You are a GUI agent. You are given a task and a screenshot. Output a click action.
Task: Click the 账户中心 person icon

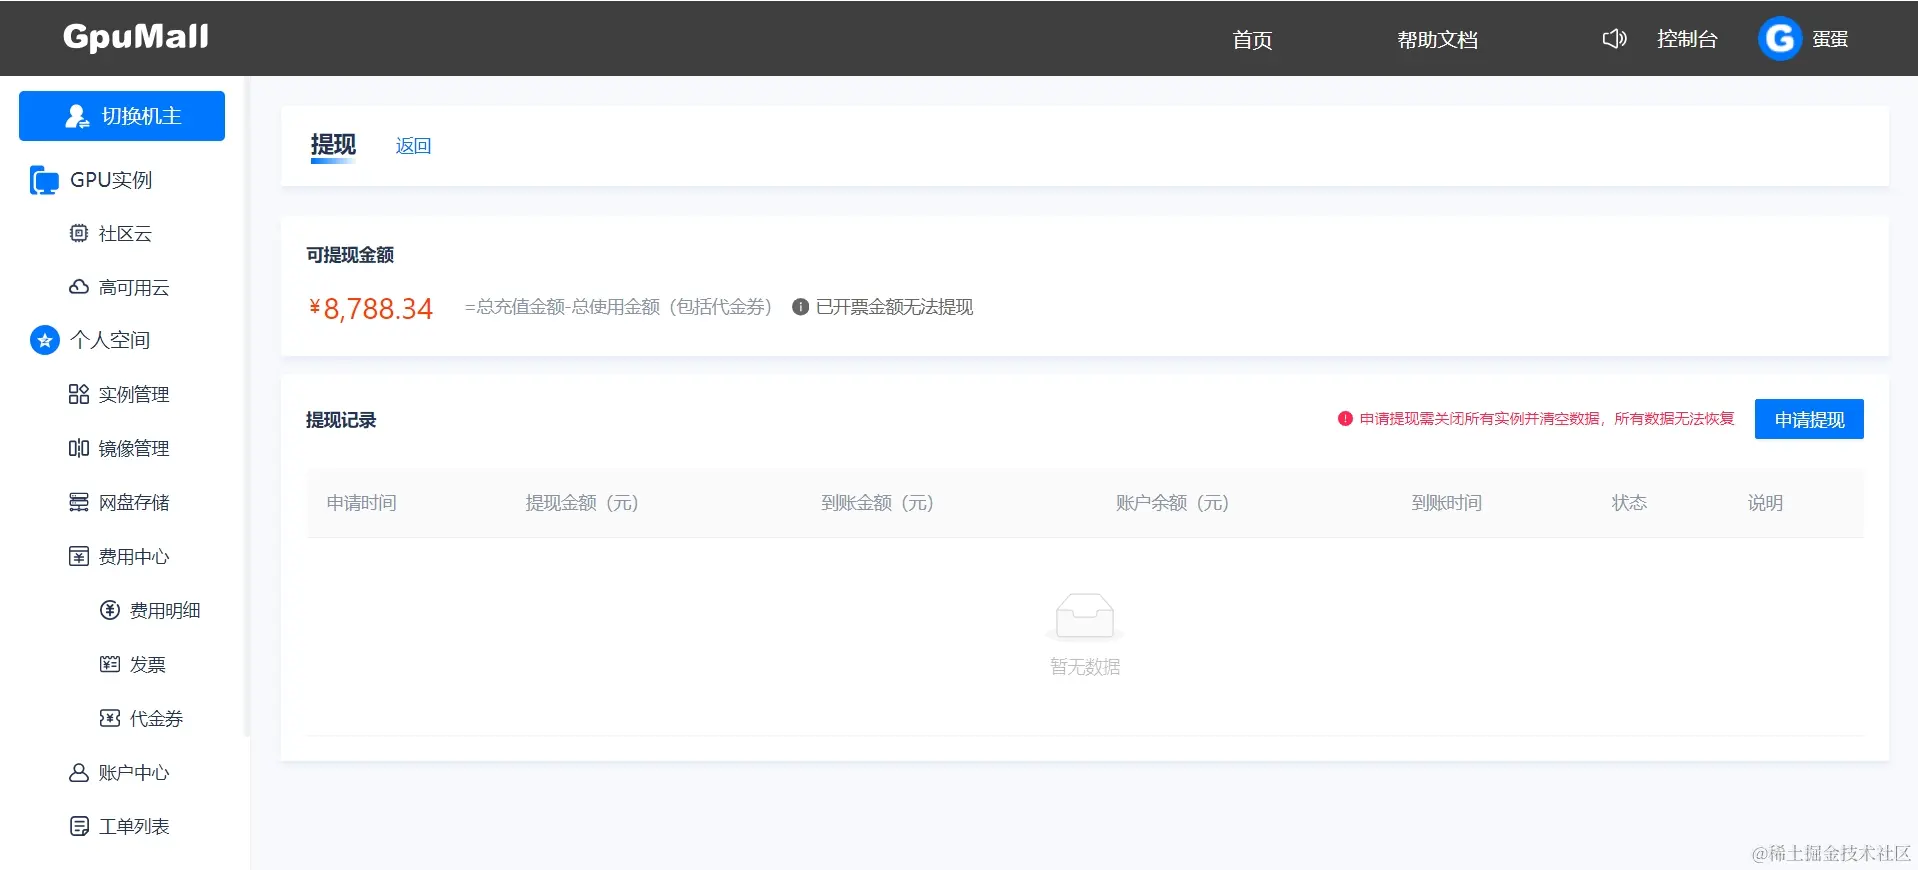tap(79, 772)
